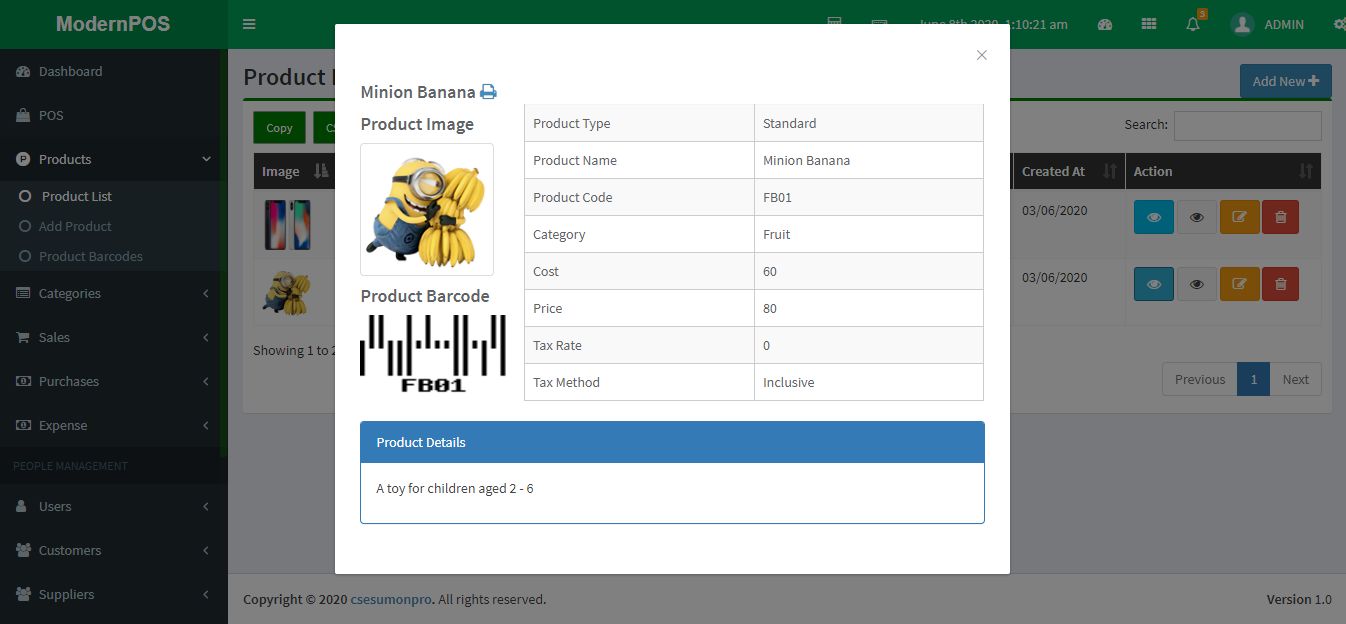Click the Product Details panel header
The height and width of the screenshot is (624, 1346).
(672, 442)
